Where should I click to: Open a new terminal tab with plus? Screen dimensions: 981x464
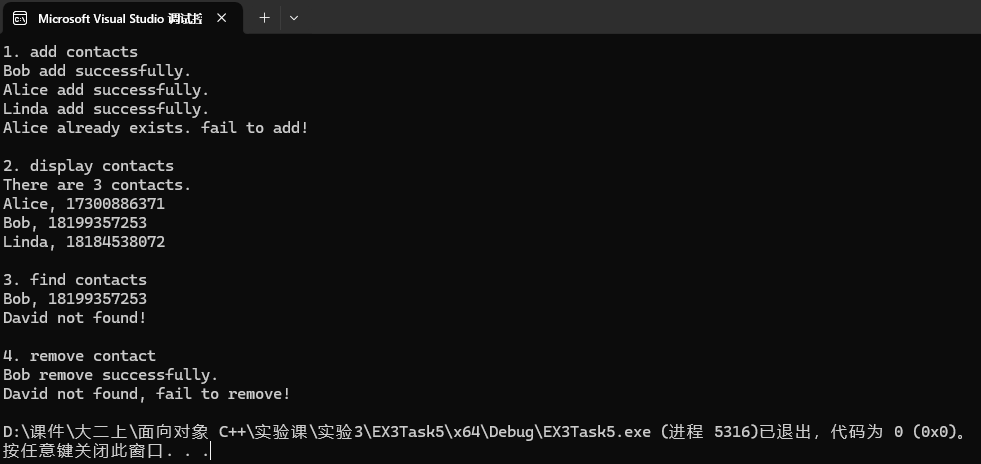[x=264, y=18]
